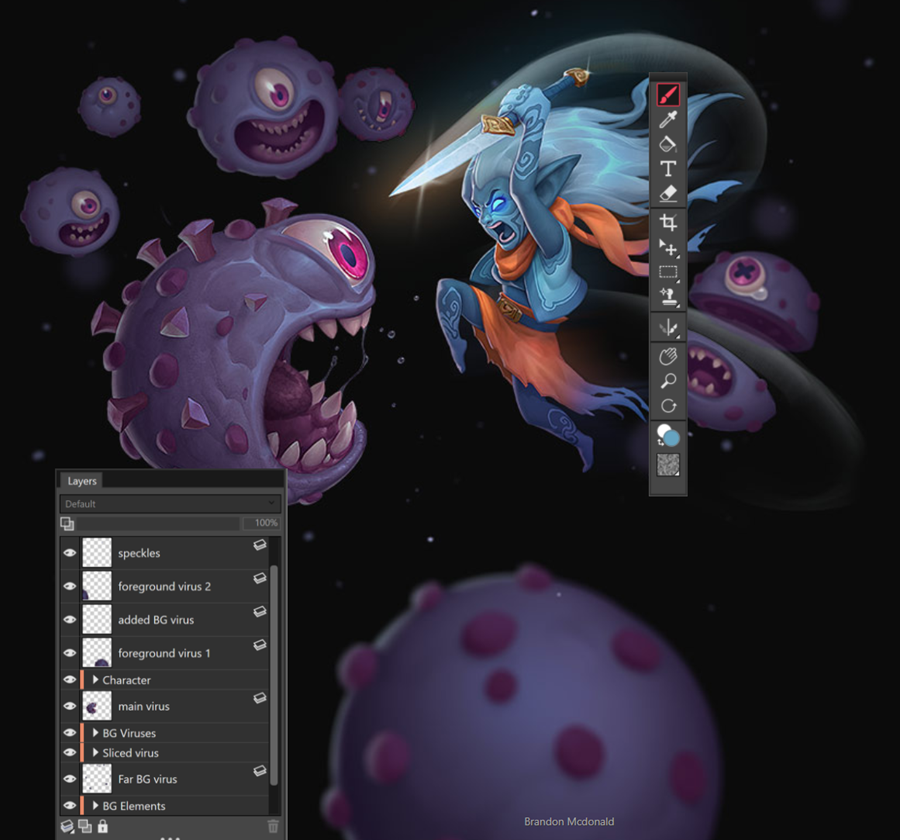Expand the BG Viruses layer group
Image resolution: width=900 pixels, height=840 pixels.
tap(95, 733)
